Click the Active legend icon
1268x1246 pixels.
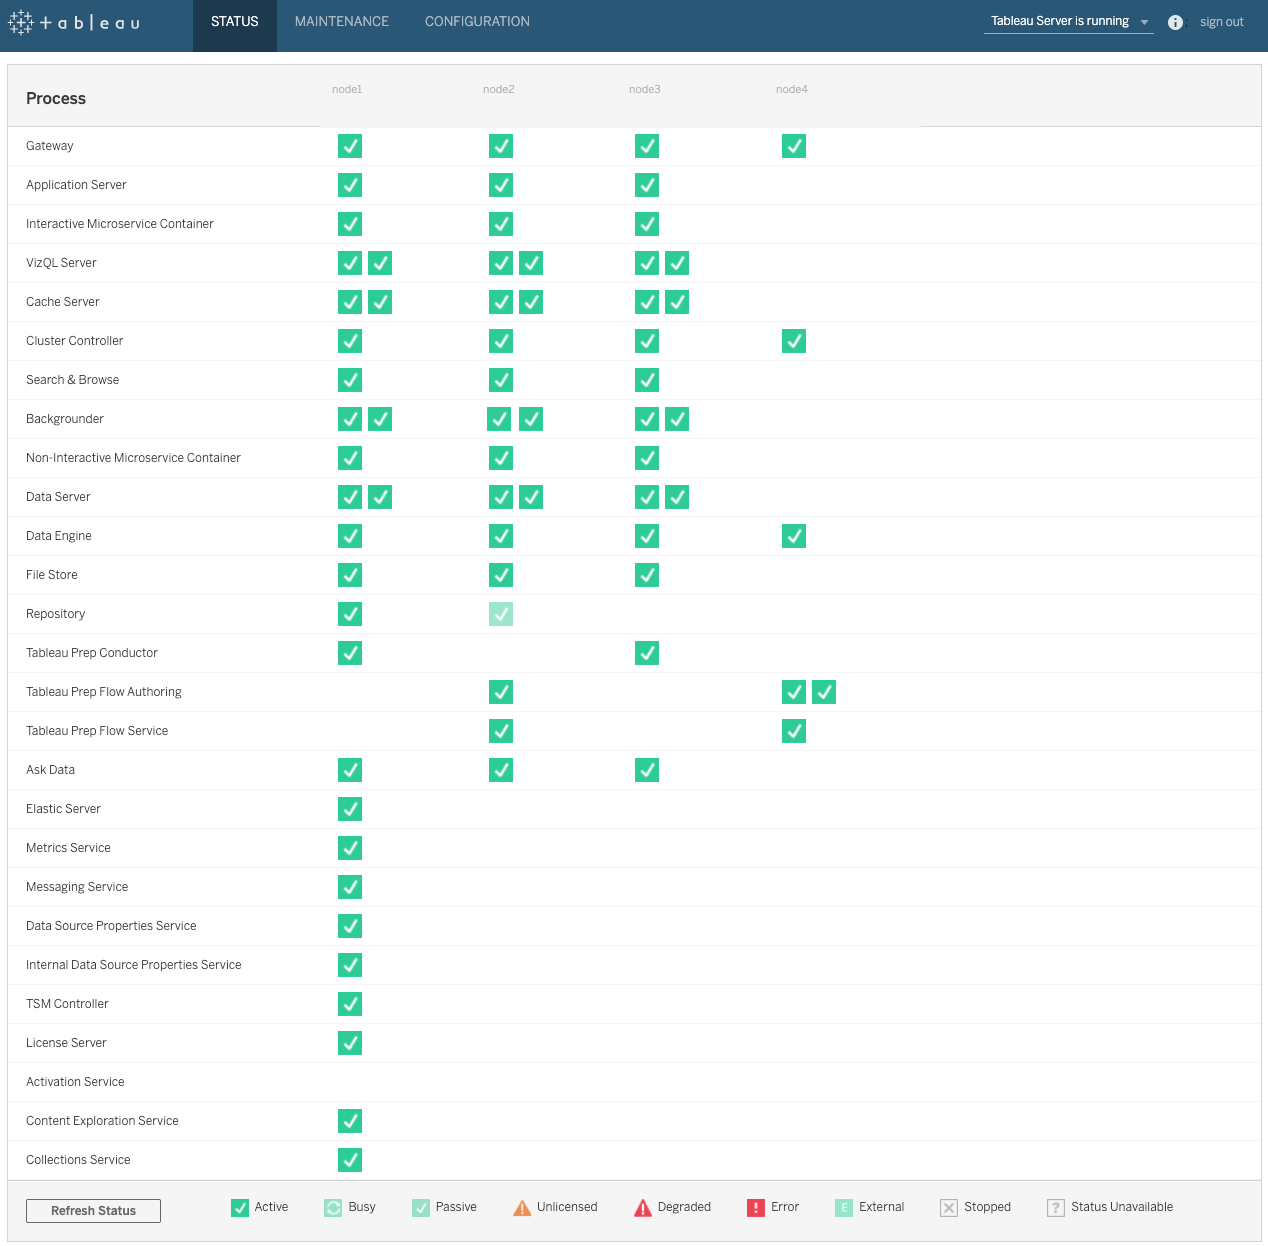240,1208
